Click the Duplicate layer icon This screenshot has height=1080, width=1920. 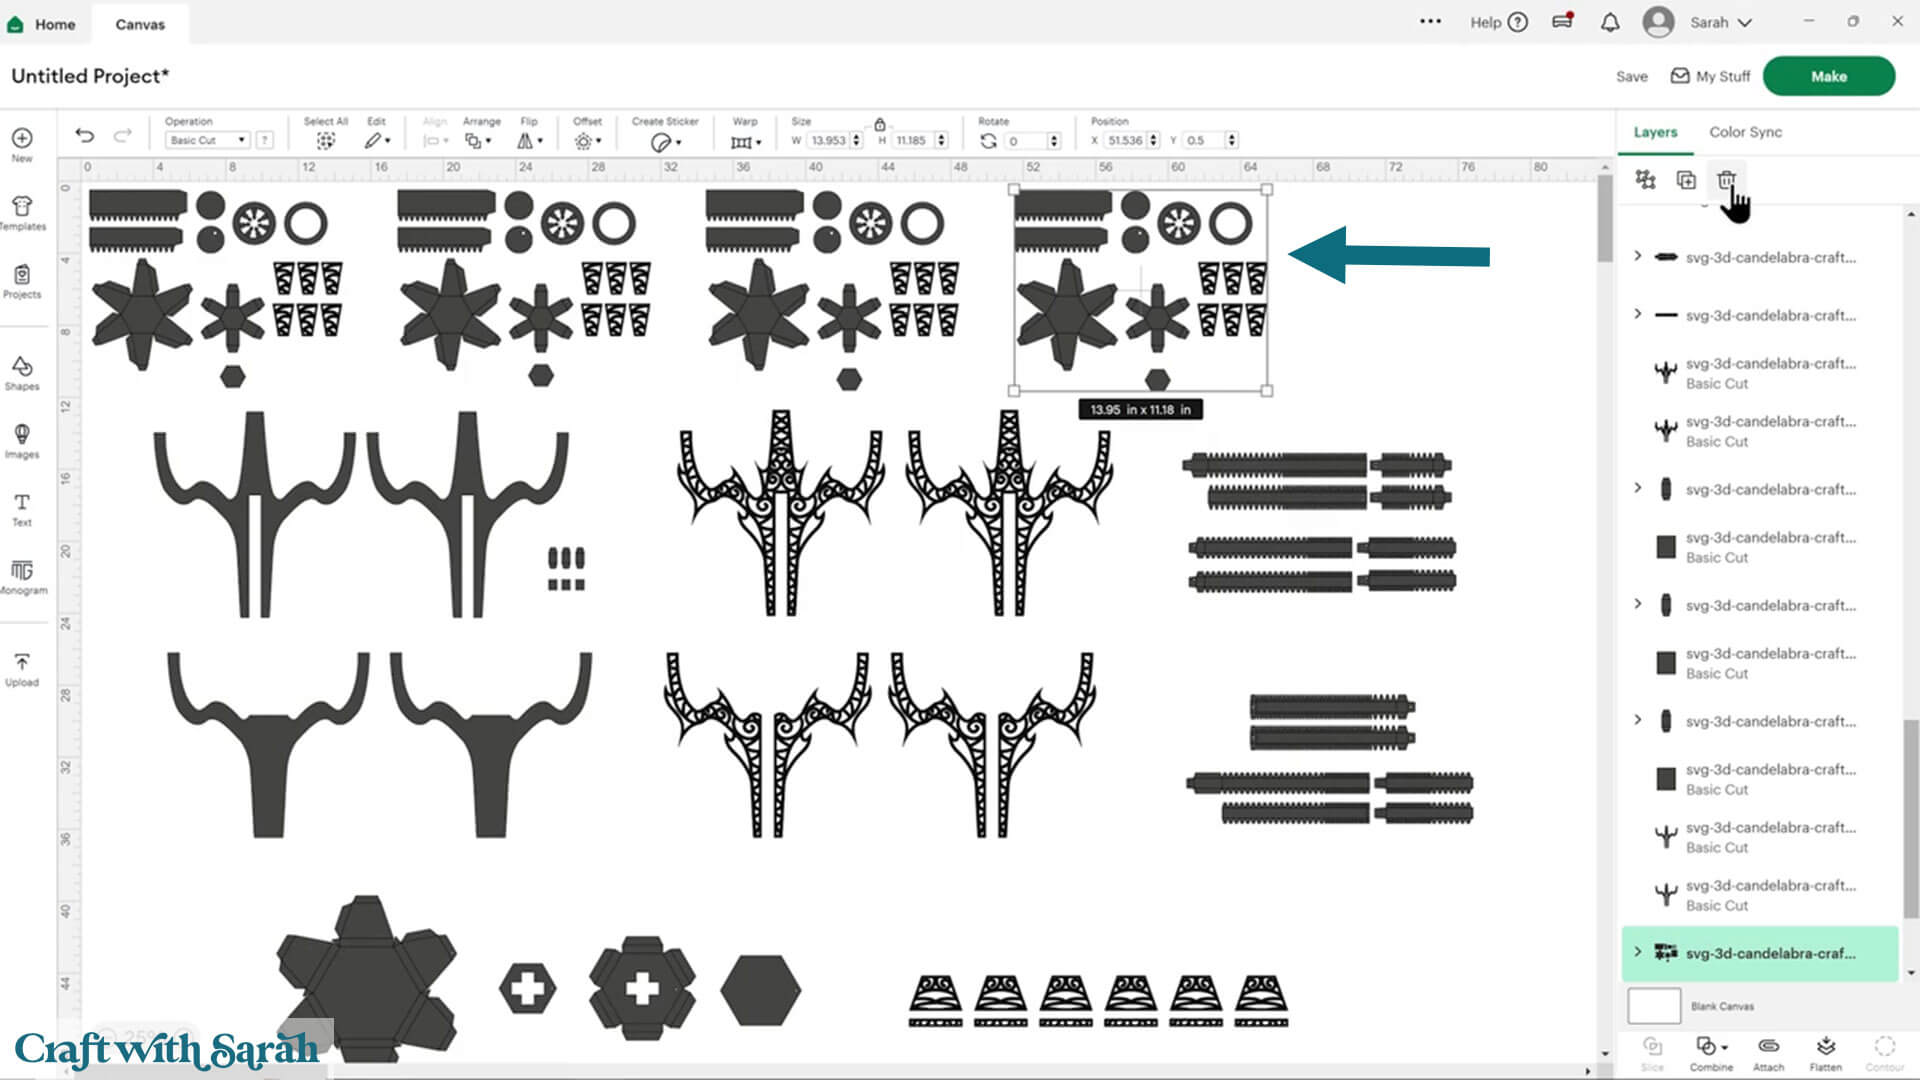[1686, 180]
